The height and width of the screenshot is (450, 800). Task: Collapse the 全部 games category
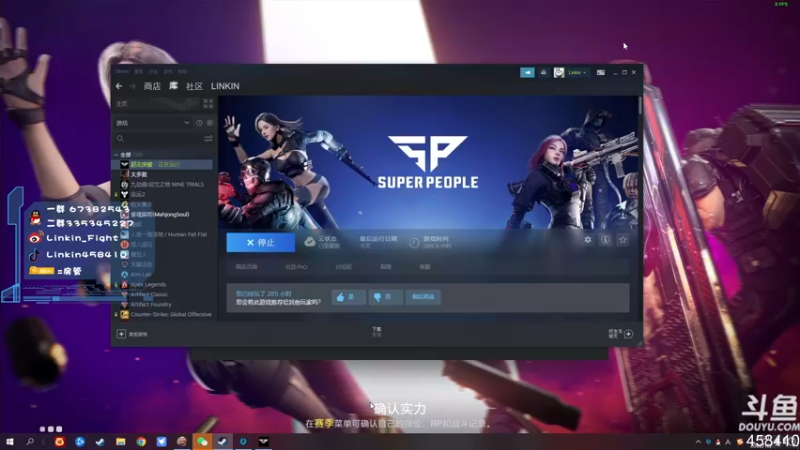tap(116, 155)
